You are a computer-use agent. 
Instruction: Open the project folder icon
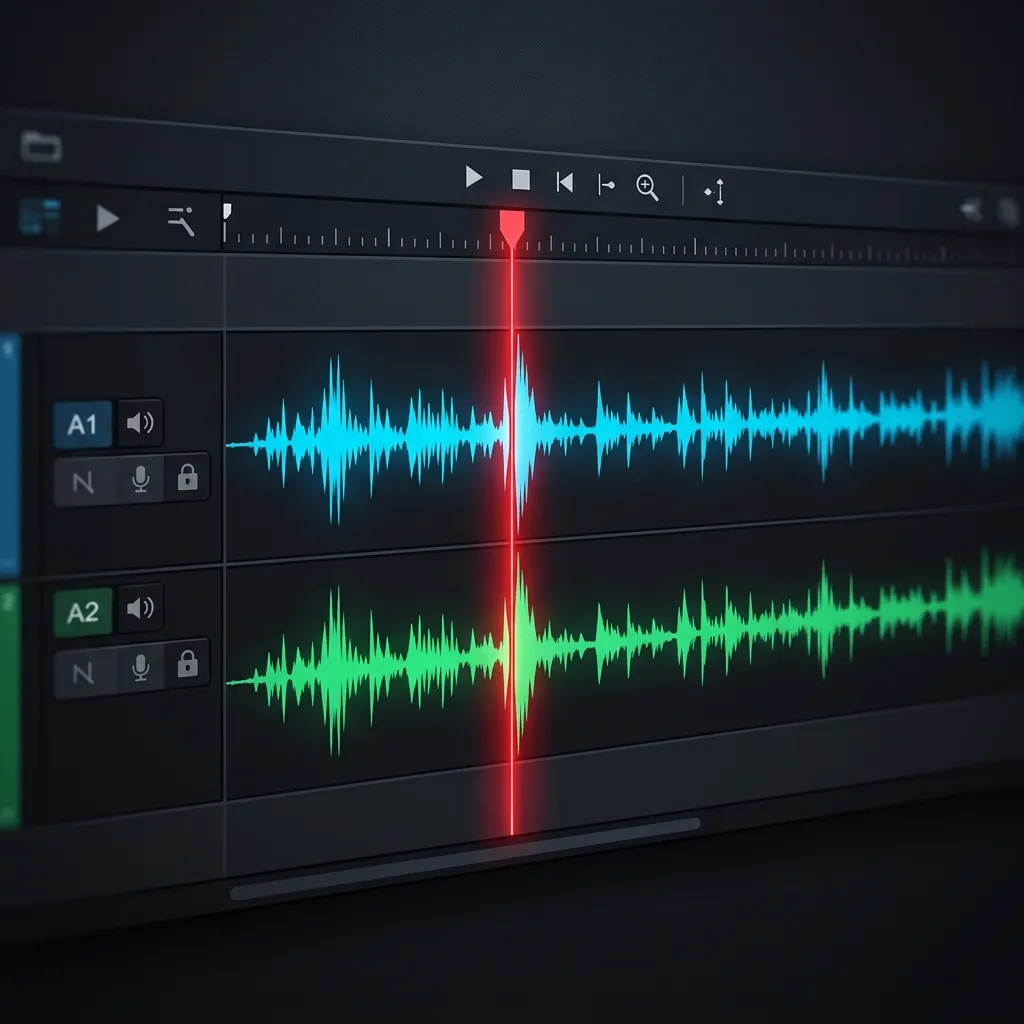tap(41, 146)
